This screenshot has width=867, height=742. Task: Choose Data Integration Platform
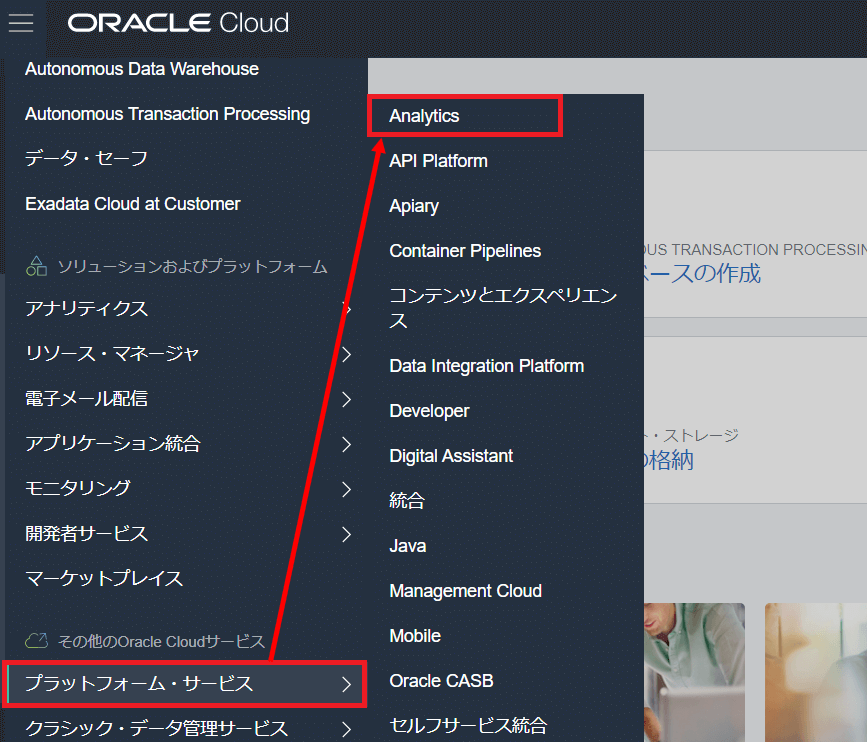[487, 366]
